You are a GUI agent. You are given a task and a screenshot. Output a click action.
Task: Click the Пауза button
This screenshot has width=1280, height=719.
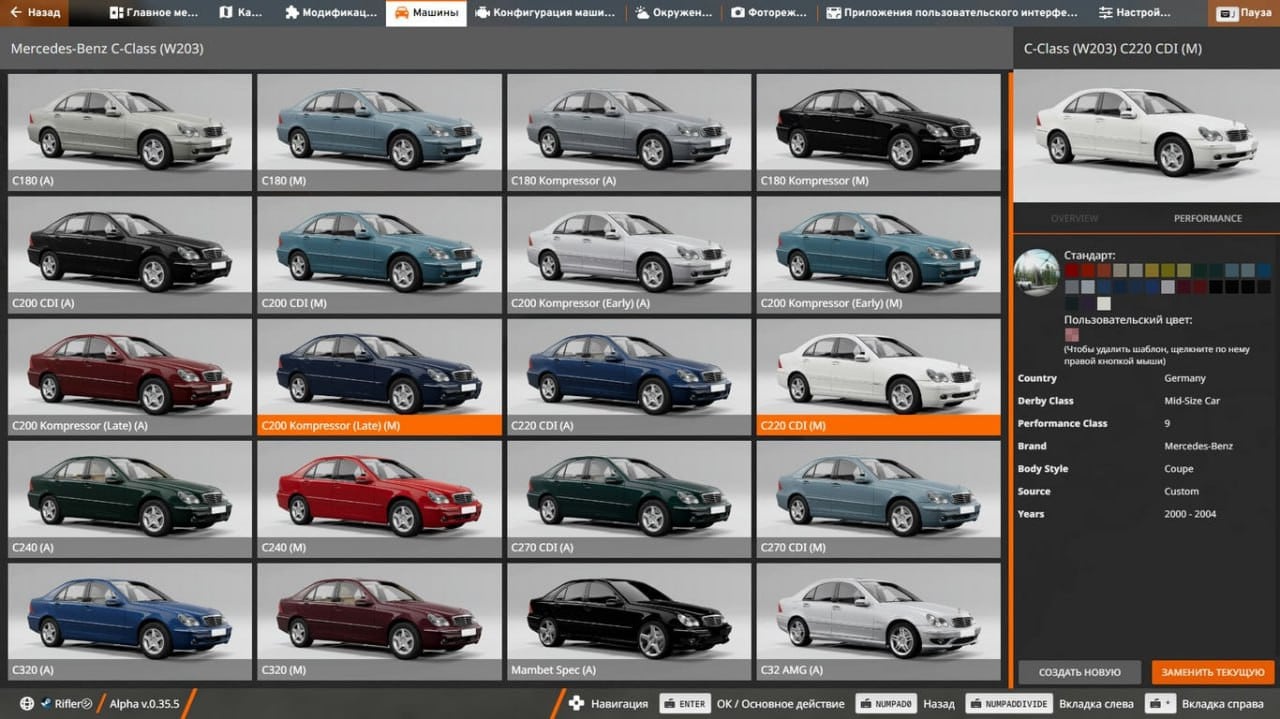pyautogui.click(x=1242, y=13)
